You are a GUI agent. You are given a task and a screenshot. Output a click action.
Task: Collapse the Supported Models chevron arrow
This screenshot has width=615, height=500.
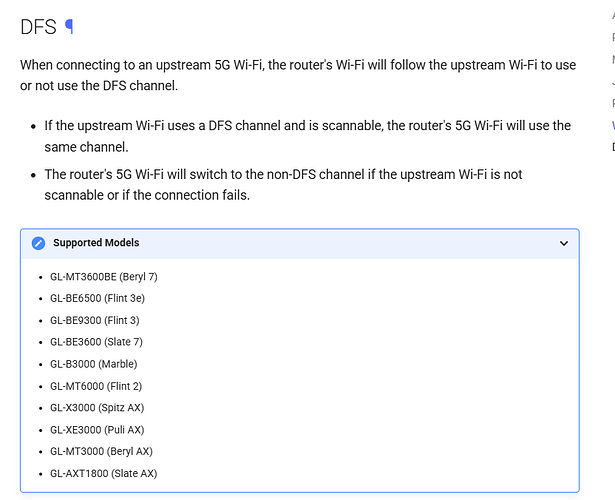(564, 243)
